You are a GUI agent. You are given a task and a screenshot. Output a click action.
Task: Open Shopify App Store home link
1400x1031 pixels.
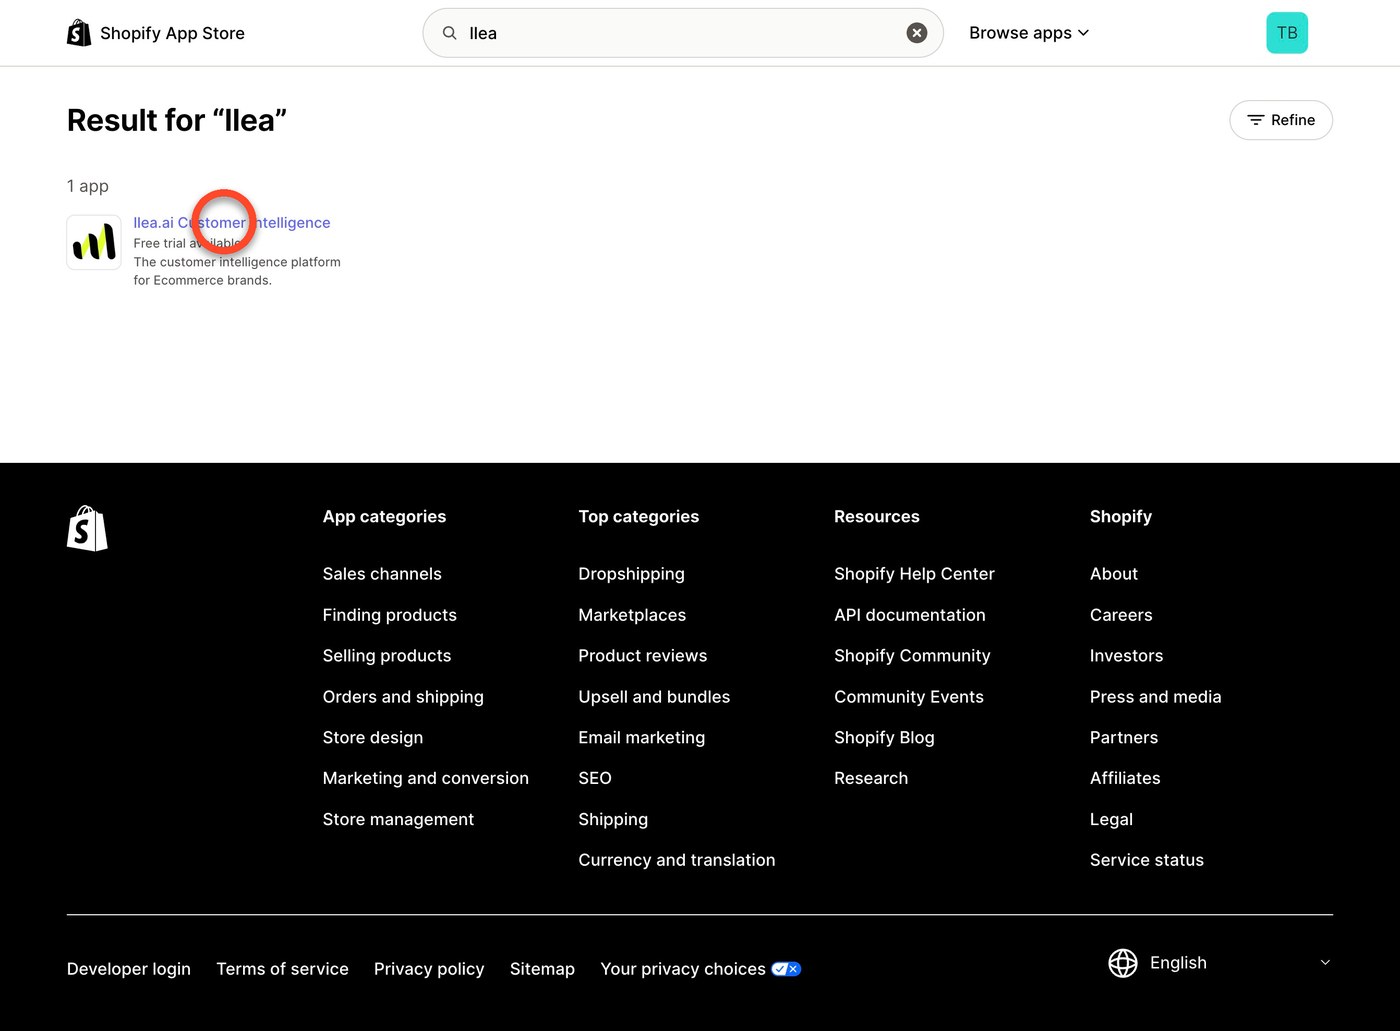pos(156,33)
